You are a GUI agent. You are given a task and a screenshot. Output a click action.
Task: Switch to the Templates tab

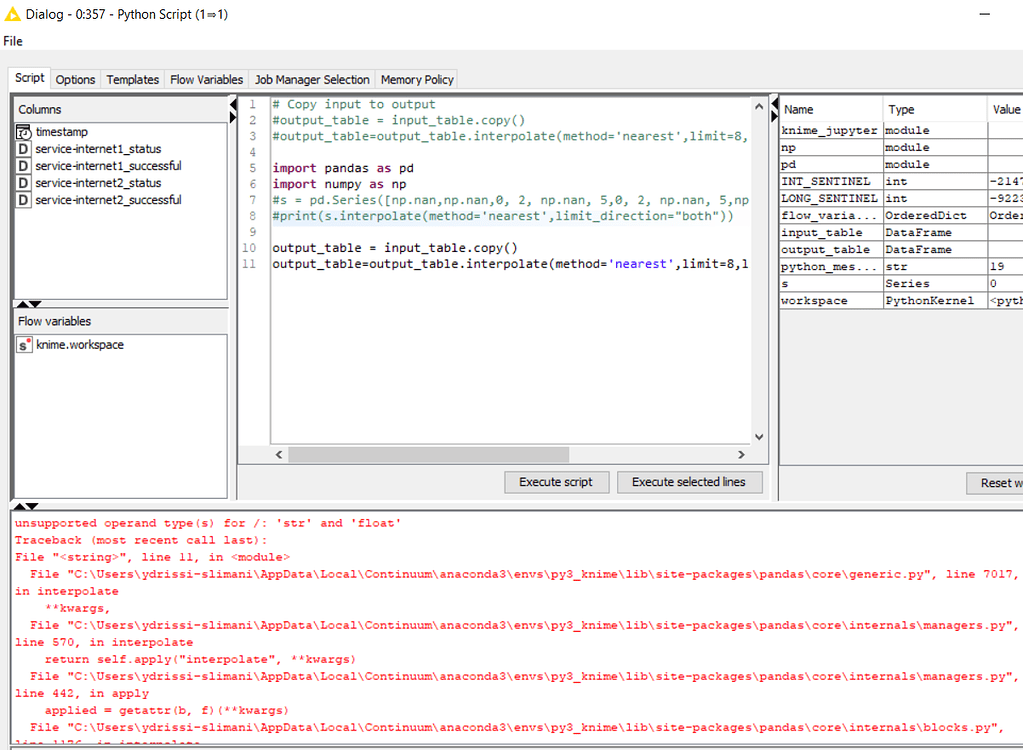click(132, 78)
